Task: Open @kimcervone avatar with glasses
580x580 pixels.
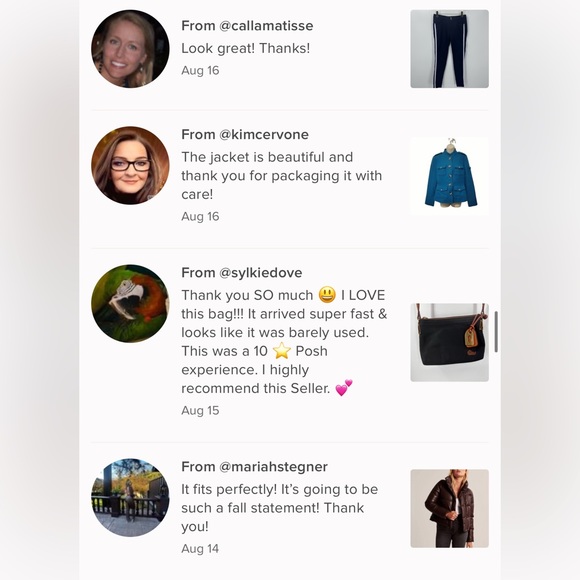Action: click(x=130, y=165)
